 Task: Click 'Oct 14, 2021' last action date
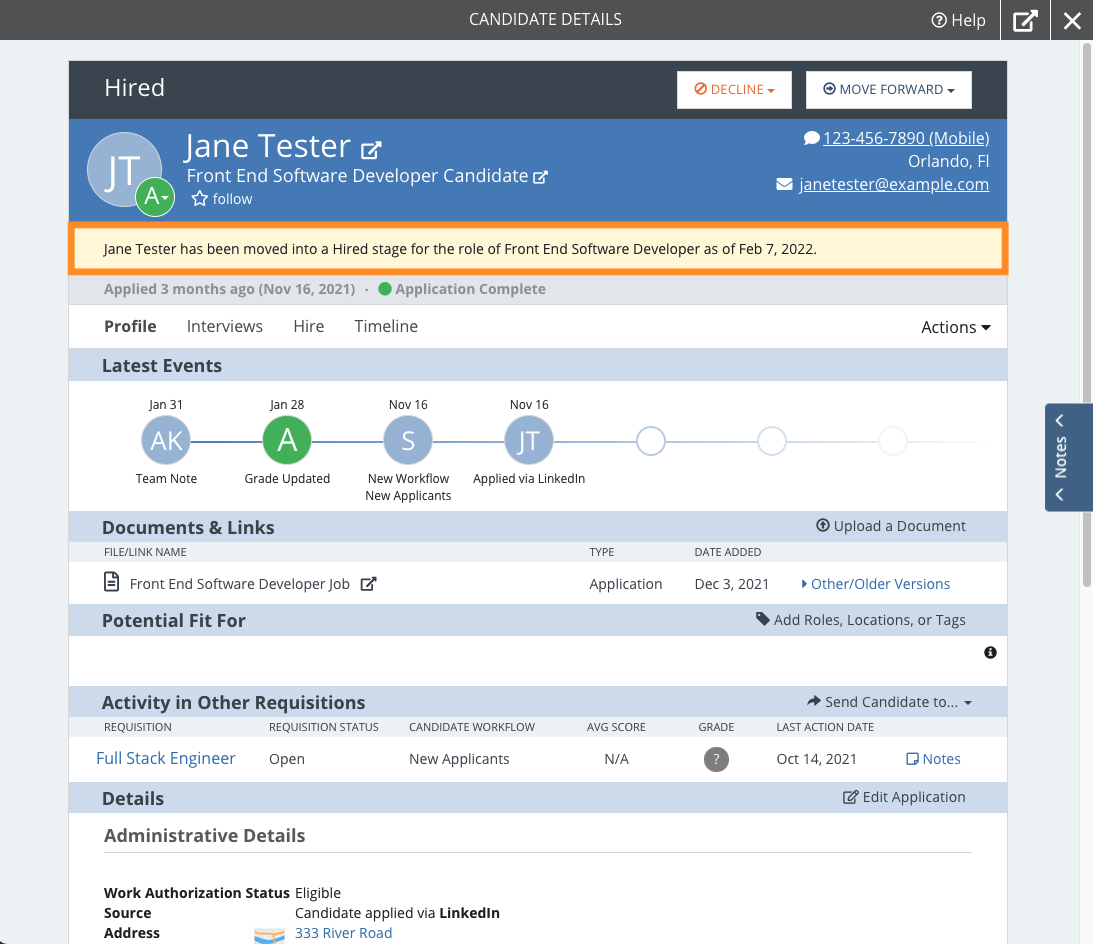[x=816, y=759]
